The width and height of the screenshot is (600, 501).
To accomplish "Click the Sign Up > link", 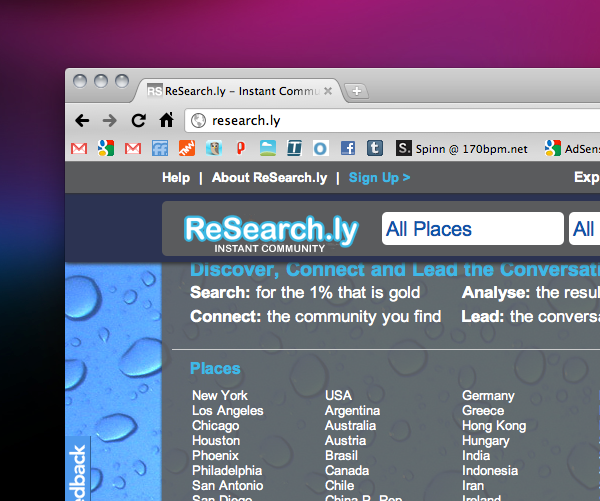I will coord(379,178).
